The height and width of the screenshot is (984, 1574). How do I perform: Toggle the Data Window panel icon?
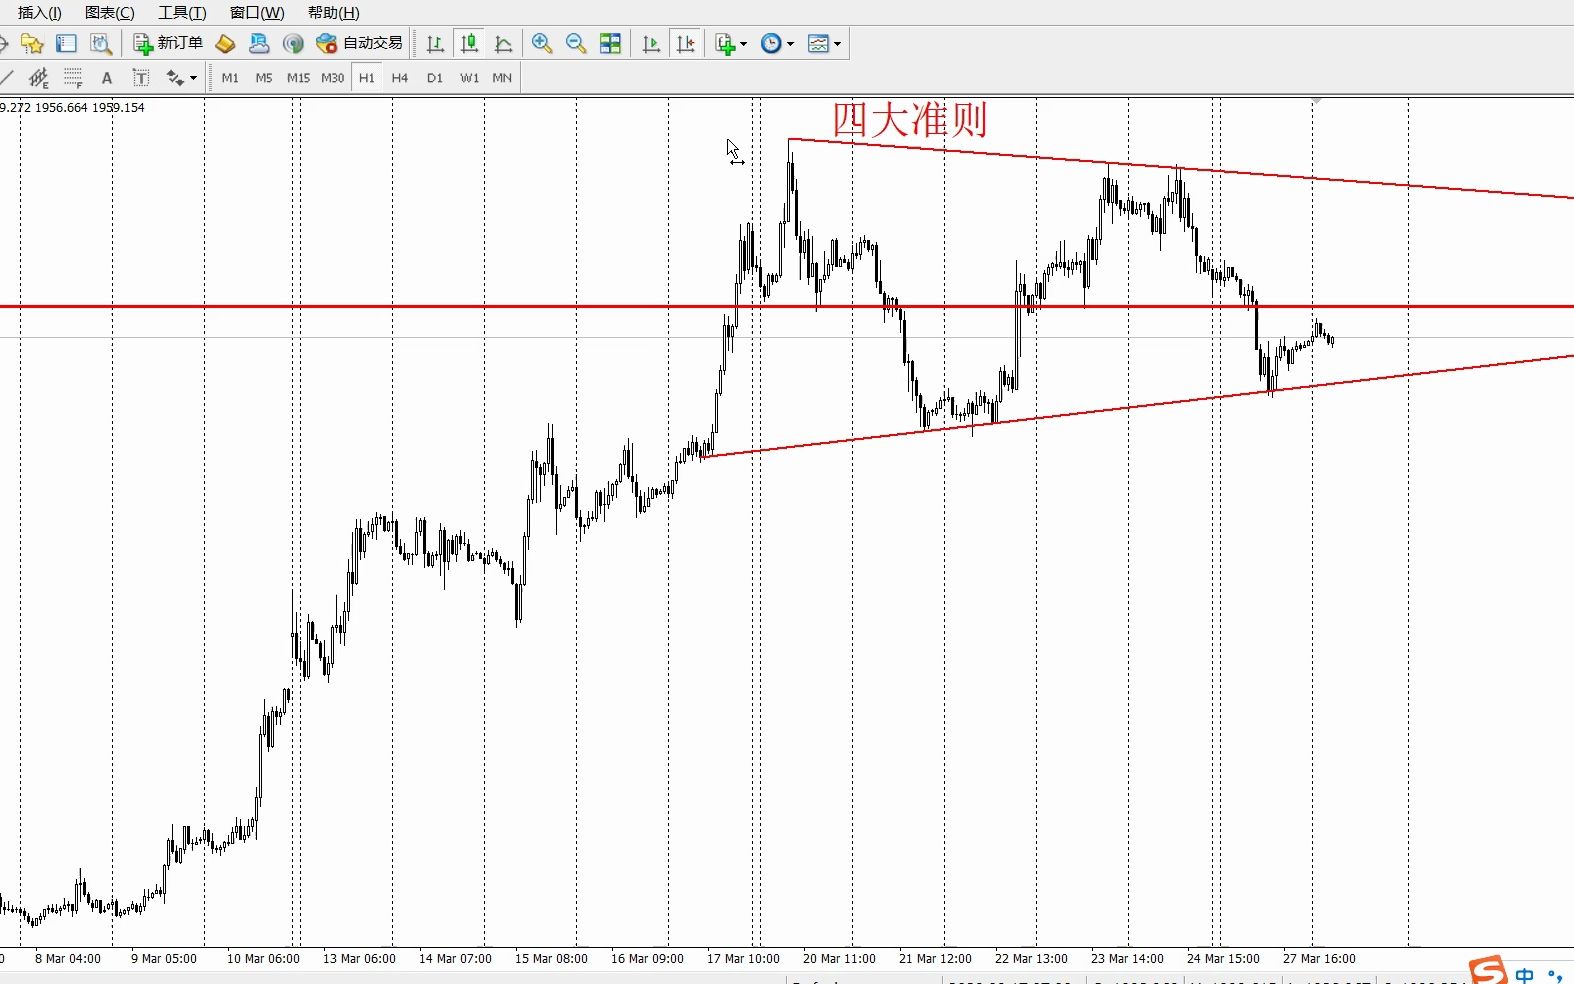66,44
